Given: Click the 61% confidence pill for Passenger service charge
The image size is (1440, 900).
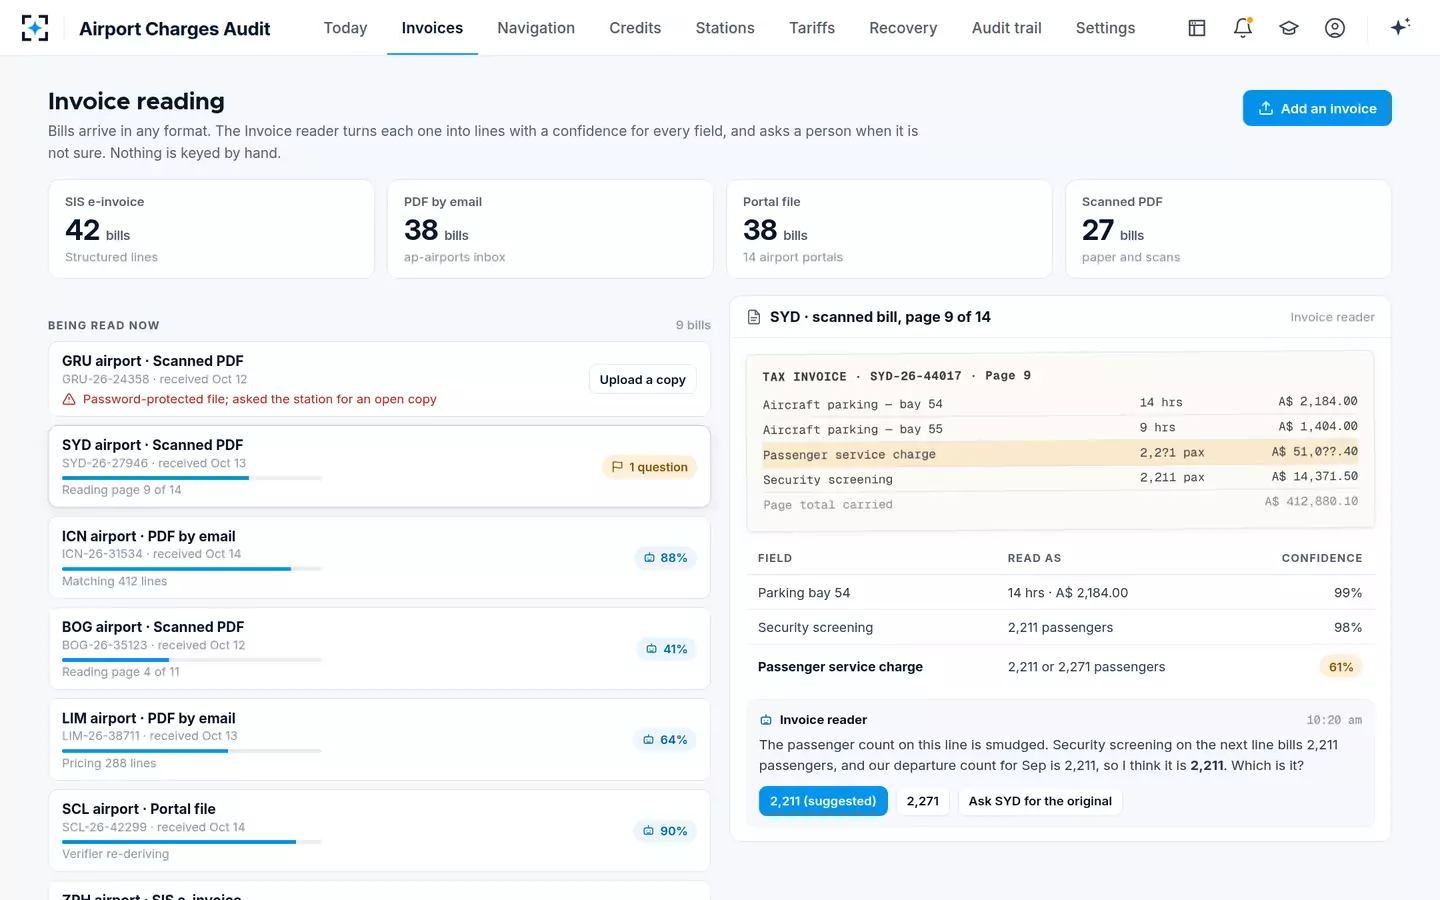Looking at the screenshot, I should point(1341,667).
